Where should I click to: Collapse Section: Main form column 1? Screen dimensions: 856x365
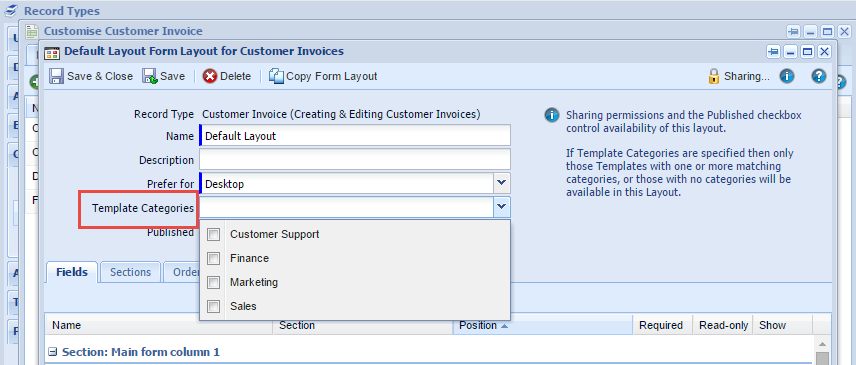tap(53, 352)
